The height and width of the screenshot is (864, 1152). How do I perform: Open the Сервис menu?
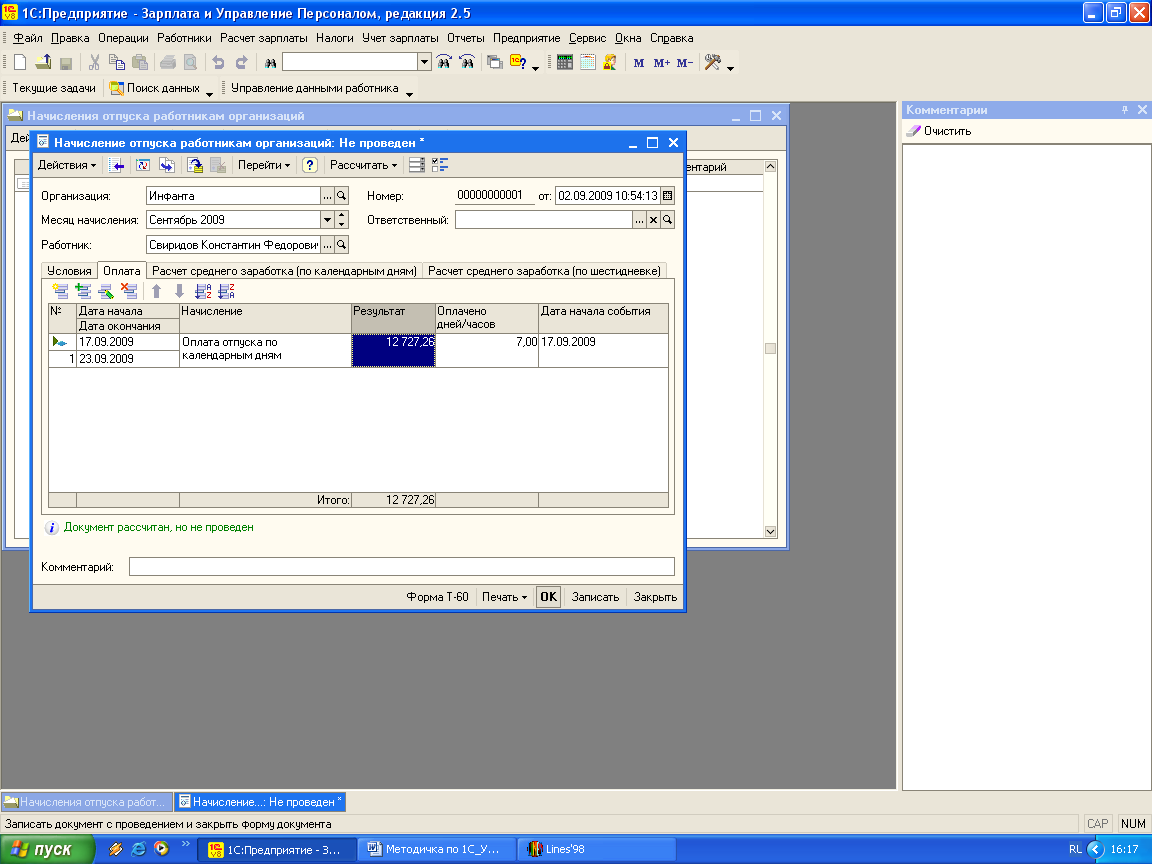click(x=587, y=38)
